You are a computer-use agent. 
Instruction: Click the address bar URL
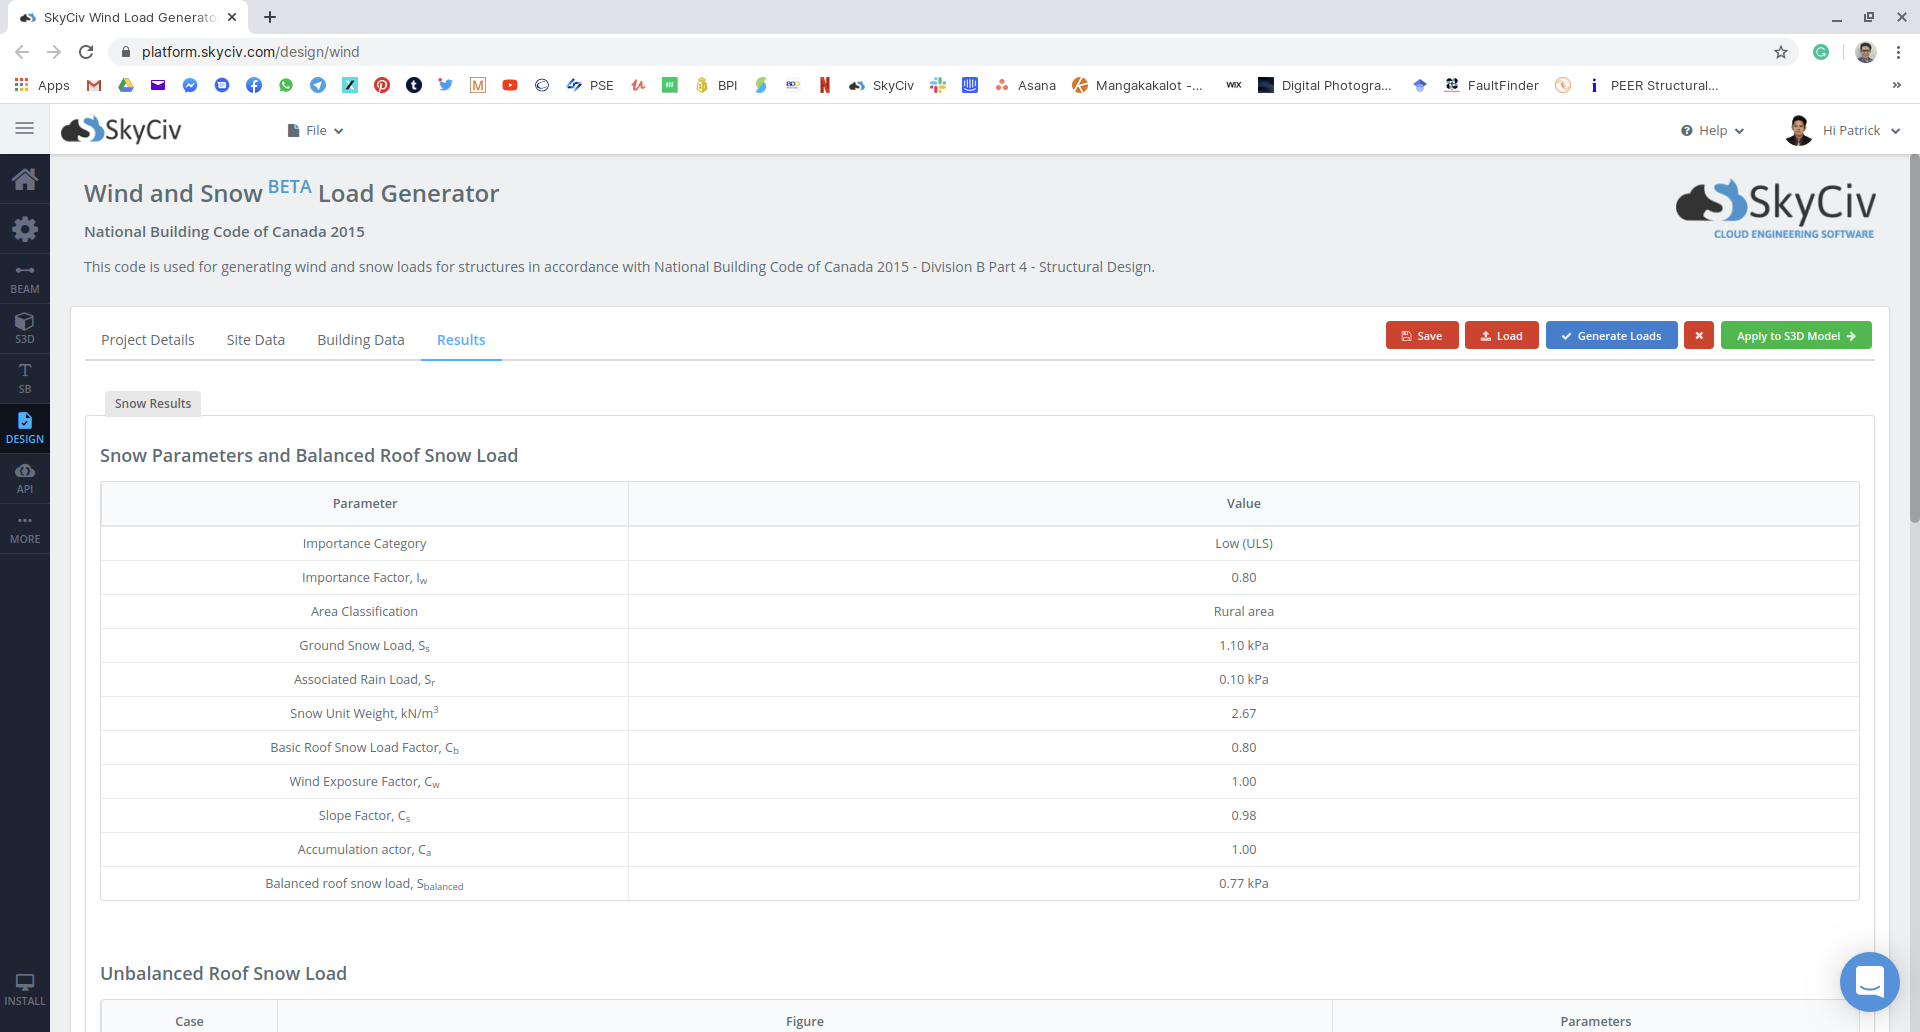pos(250,52)
